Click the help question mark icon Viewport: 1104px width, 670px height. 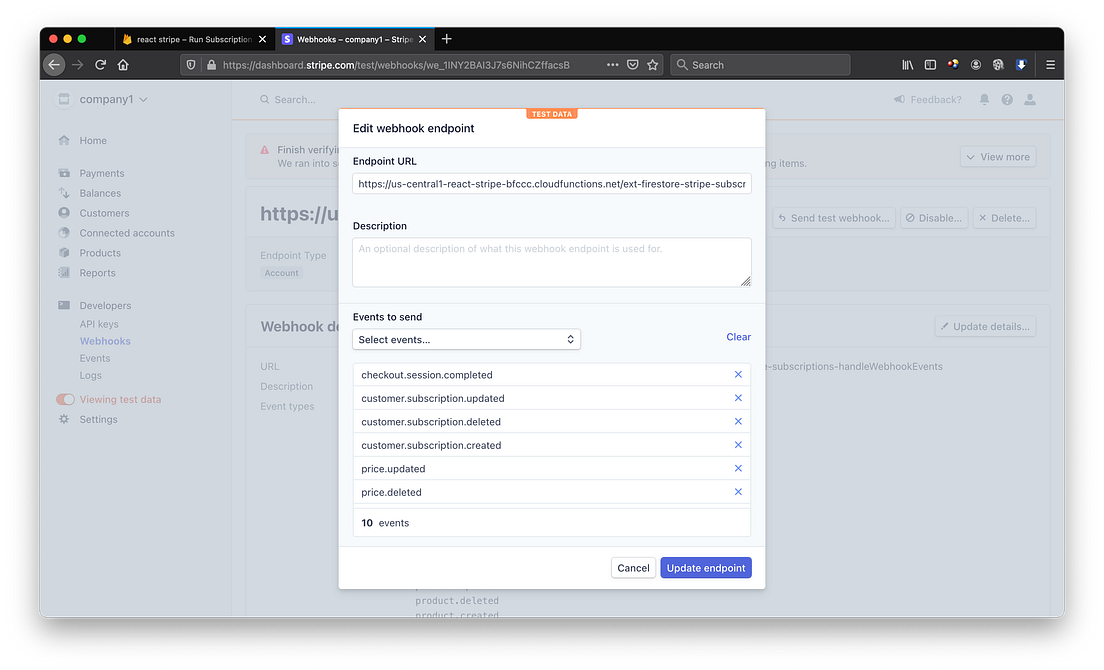(1007, 99)
